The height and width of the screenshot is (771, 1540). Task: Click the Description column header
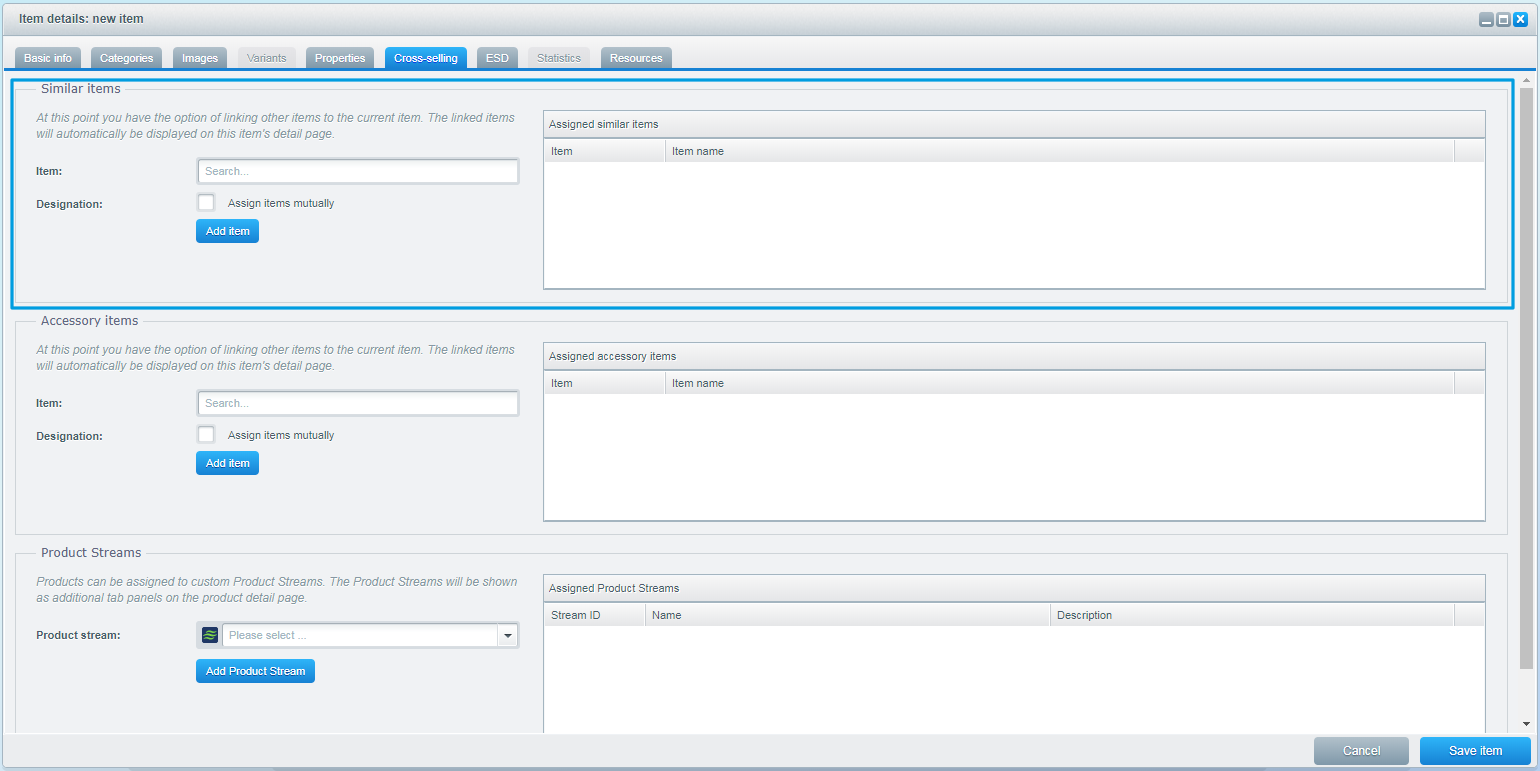point(1253,615)
